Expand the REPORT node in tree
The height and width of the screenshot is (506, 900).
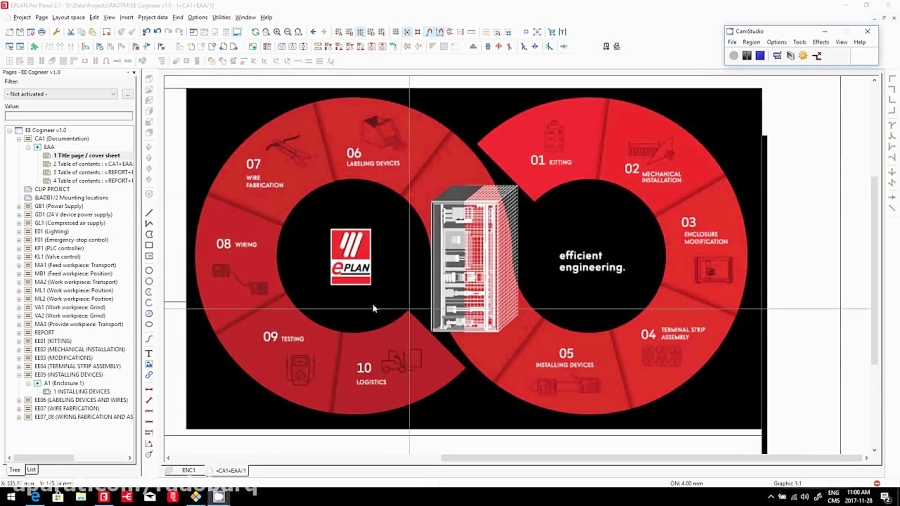point(19,332)
